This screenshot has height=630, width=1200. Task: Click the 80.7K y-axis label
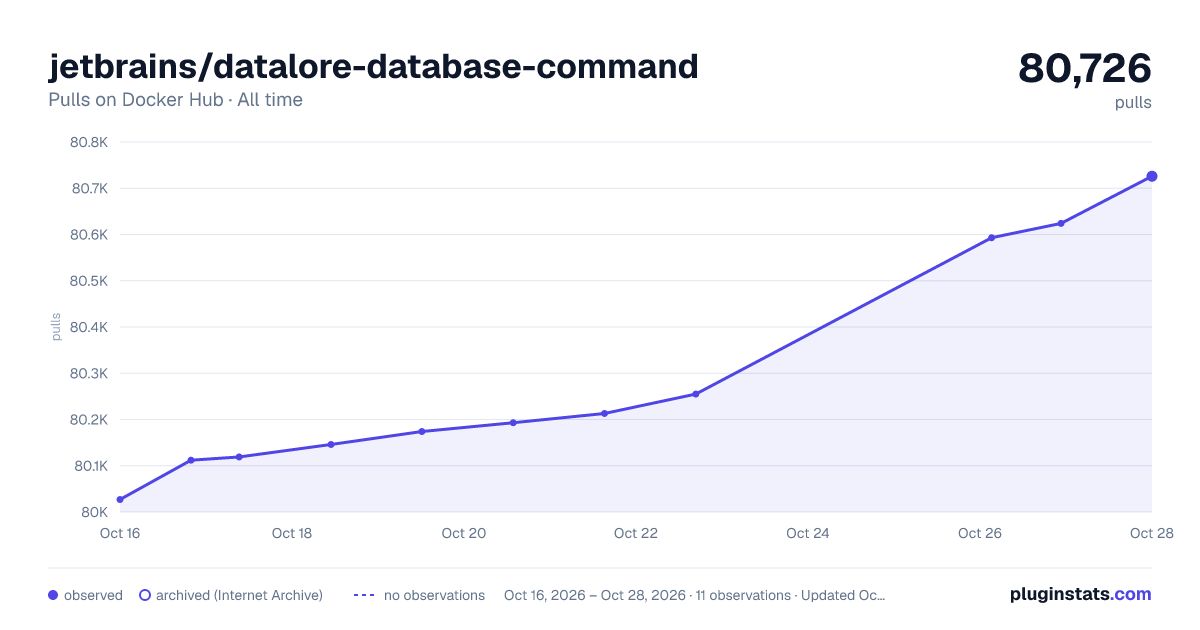(x=88, y=188)
